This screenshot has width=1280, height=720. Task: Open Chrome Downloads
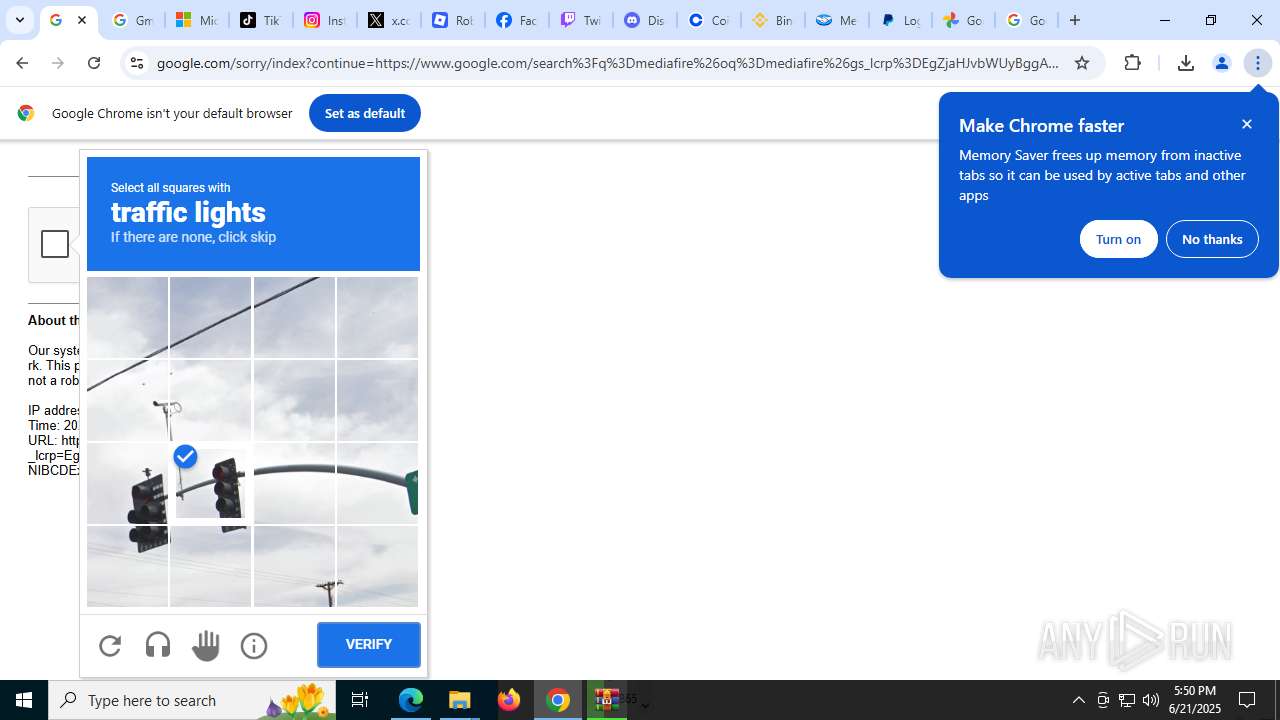(1186, 63)
